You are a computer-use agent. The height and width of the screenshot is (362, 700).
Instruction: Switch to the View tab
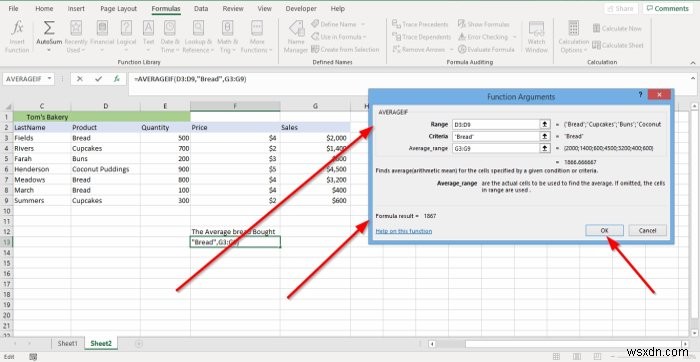pos(264,8)
